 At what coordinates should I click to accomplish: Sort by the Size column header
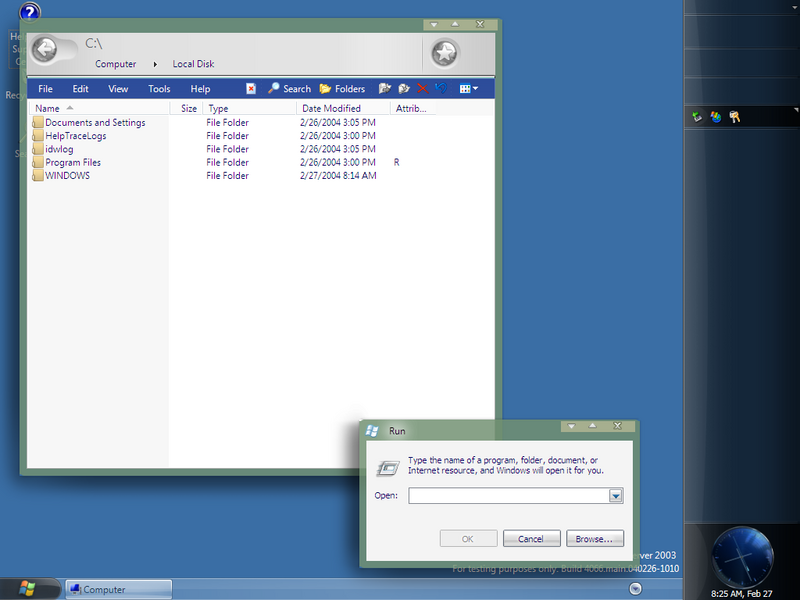[x=186, y=108]
